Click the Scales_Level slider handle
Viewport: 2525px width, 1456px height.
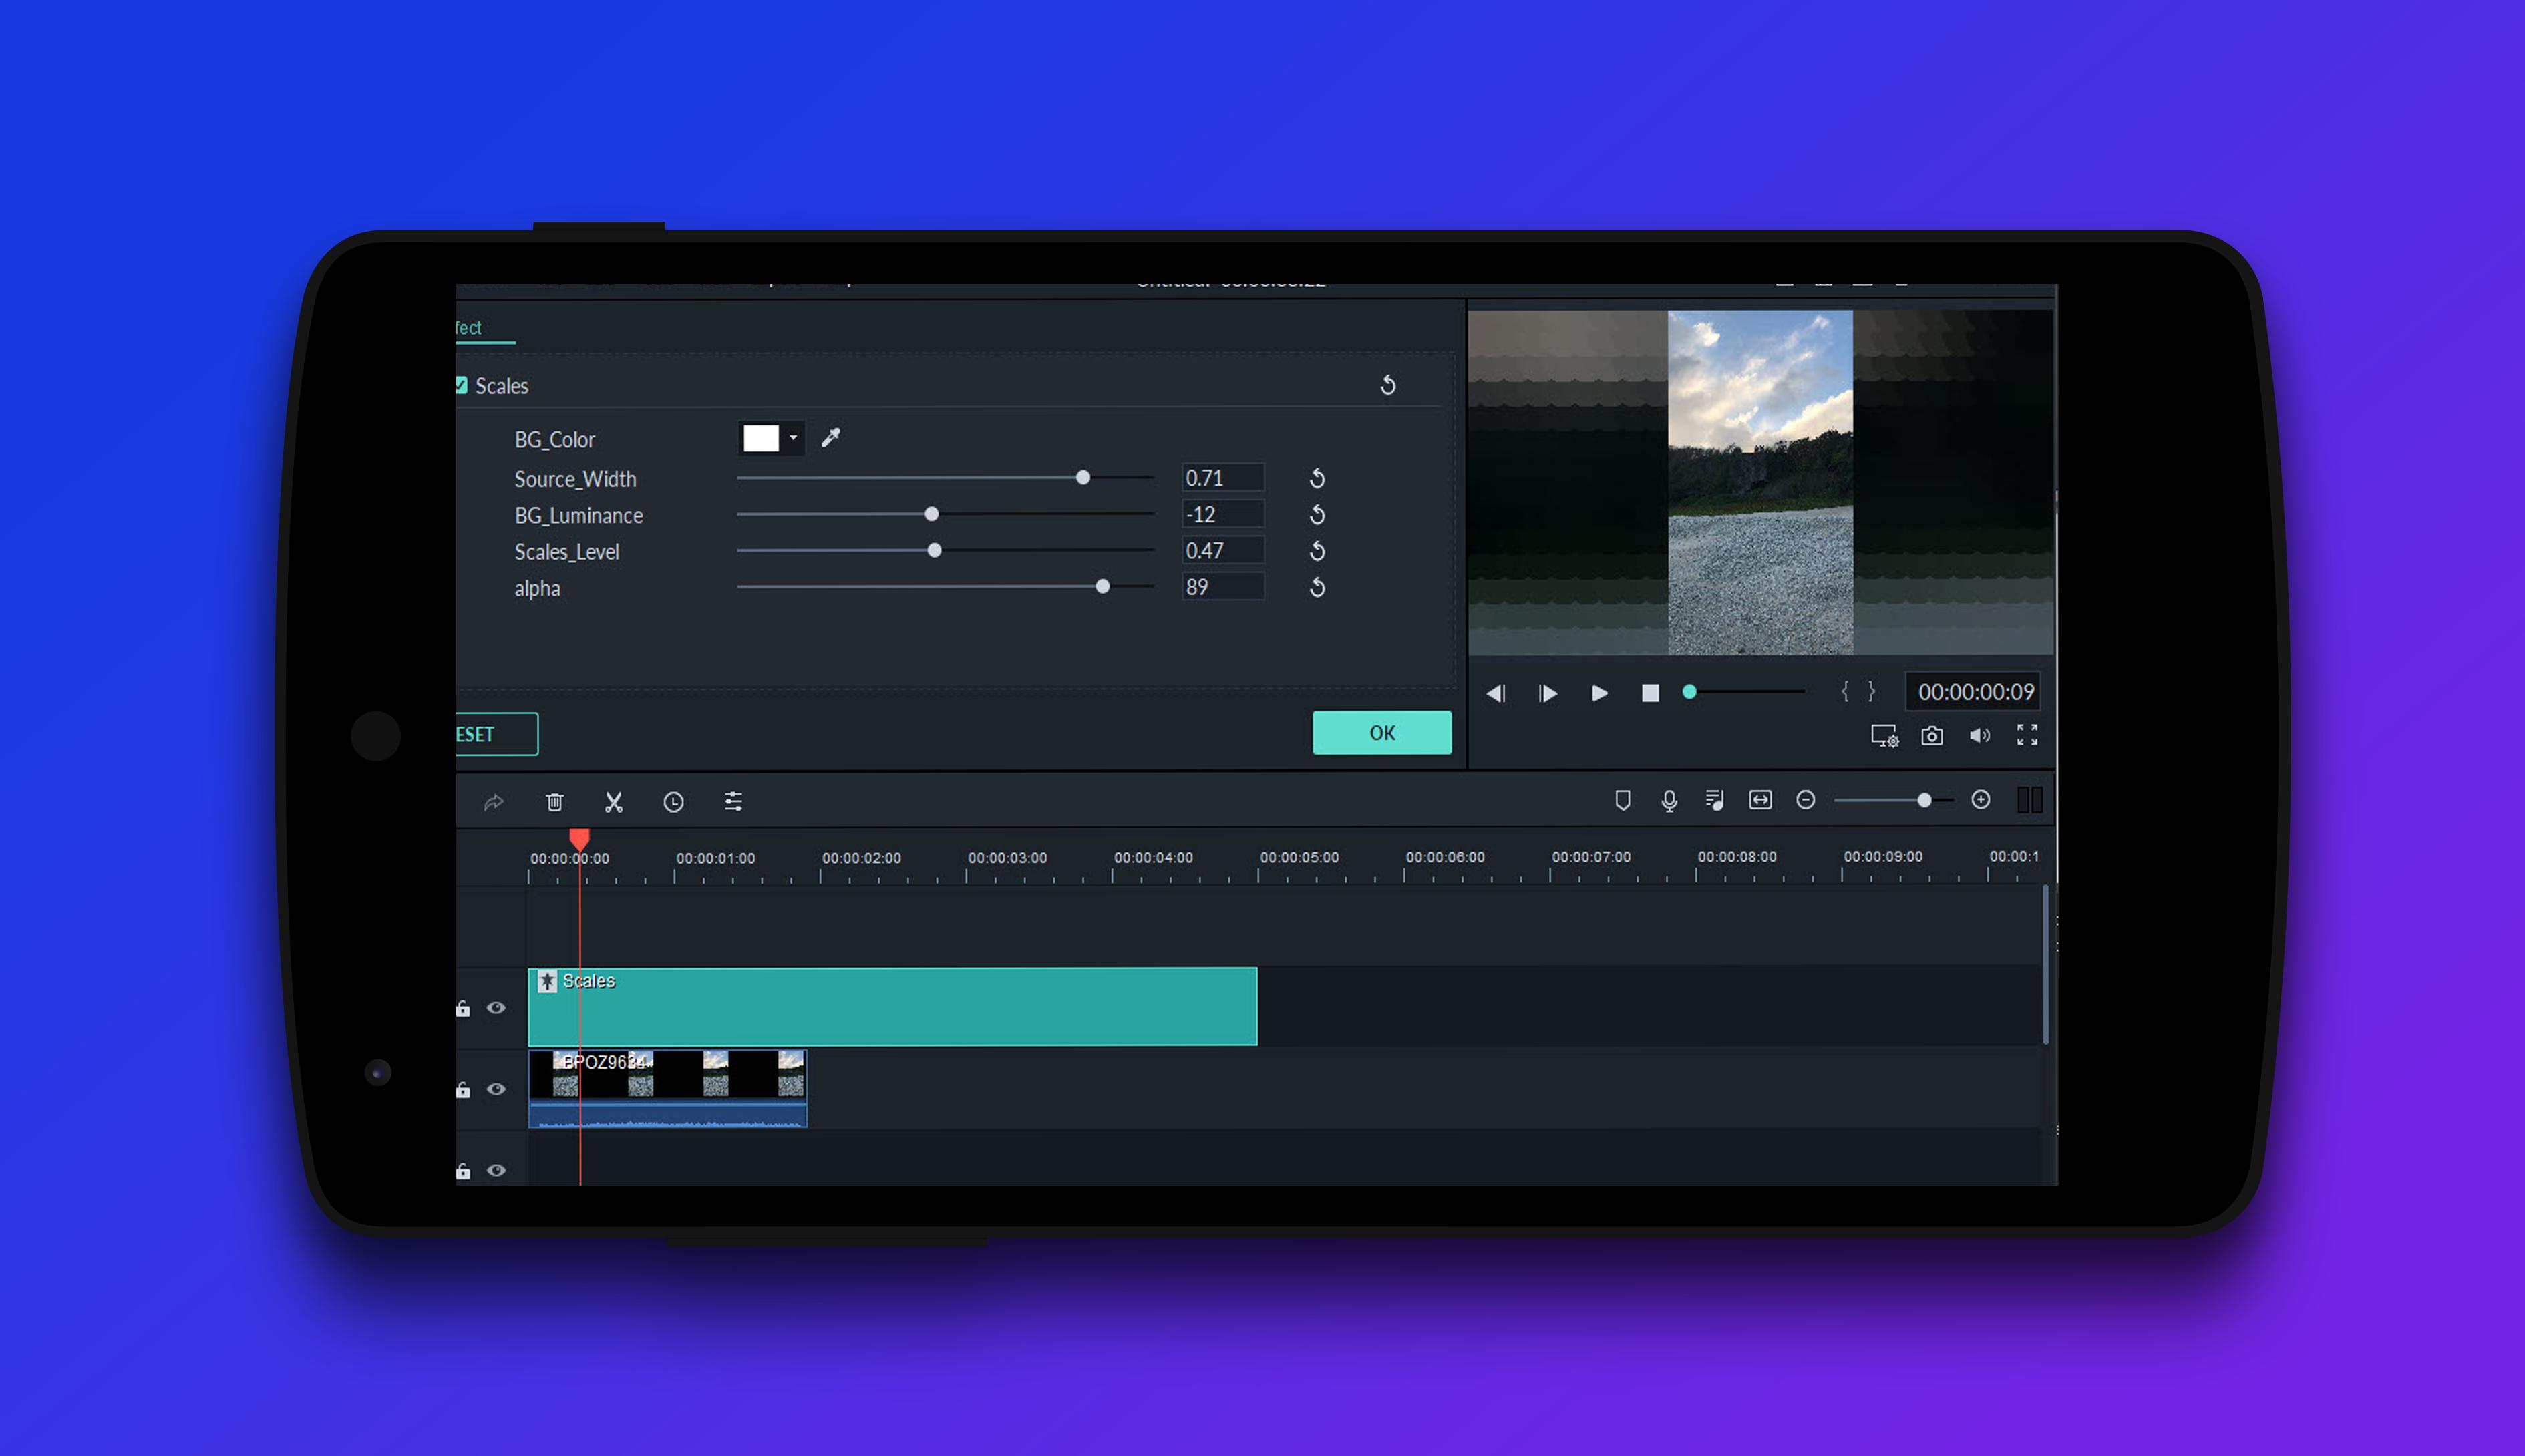point(935,551)
